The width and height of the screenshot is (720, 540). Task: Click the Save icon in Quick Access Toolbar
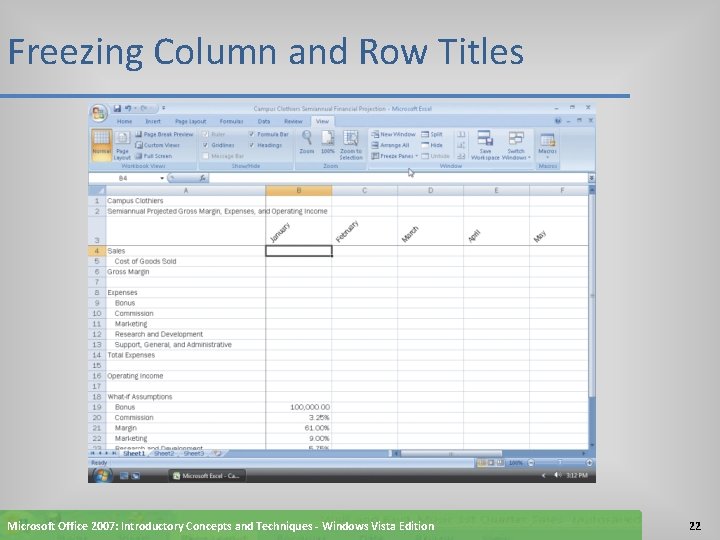point(117,108)
